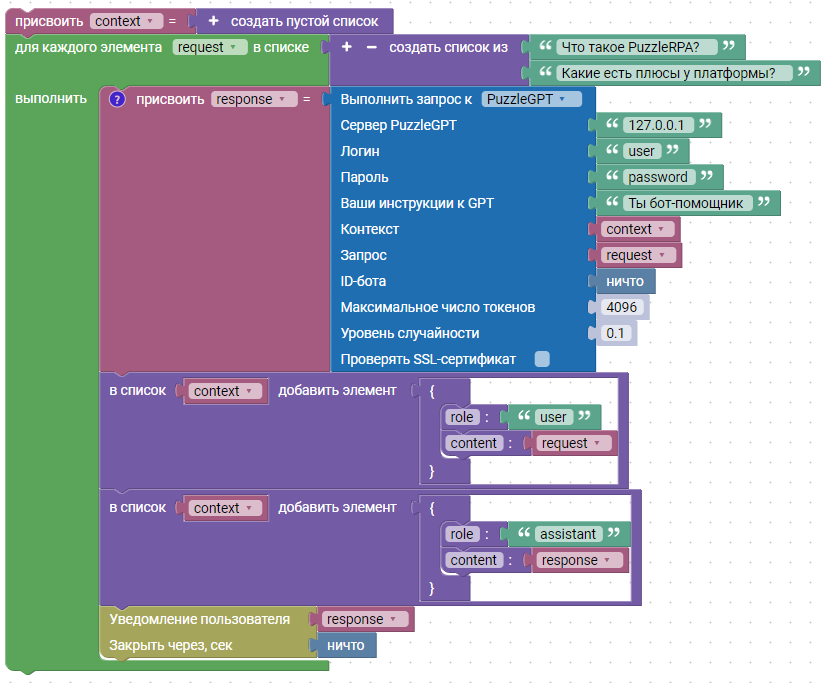Open the request variable dropdown in the loop header

coord(209,47)
